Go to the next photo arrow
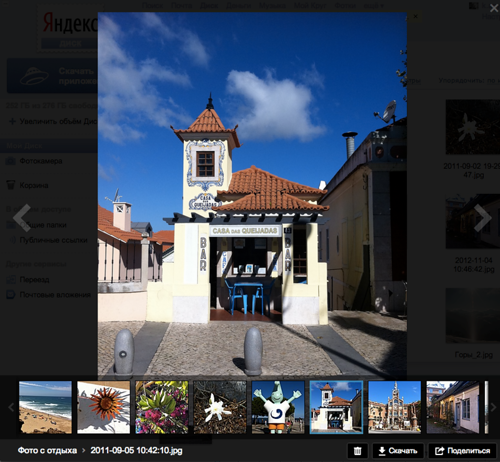 (482, 218)
